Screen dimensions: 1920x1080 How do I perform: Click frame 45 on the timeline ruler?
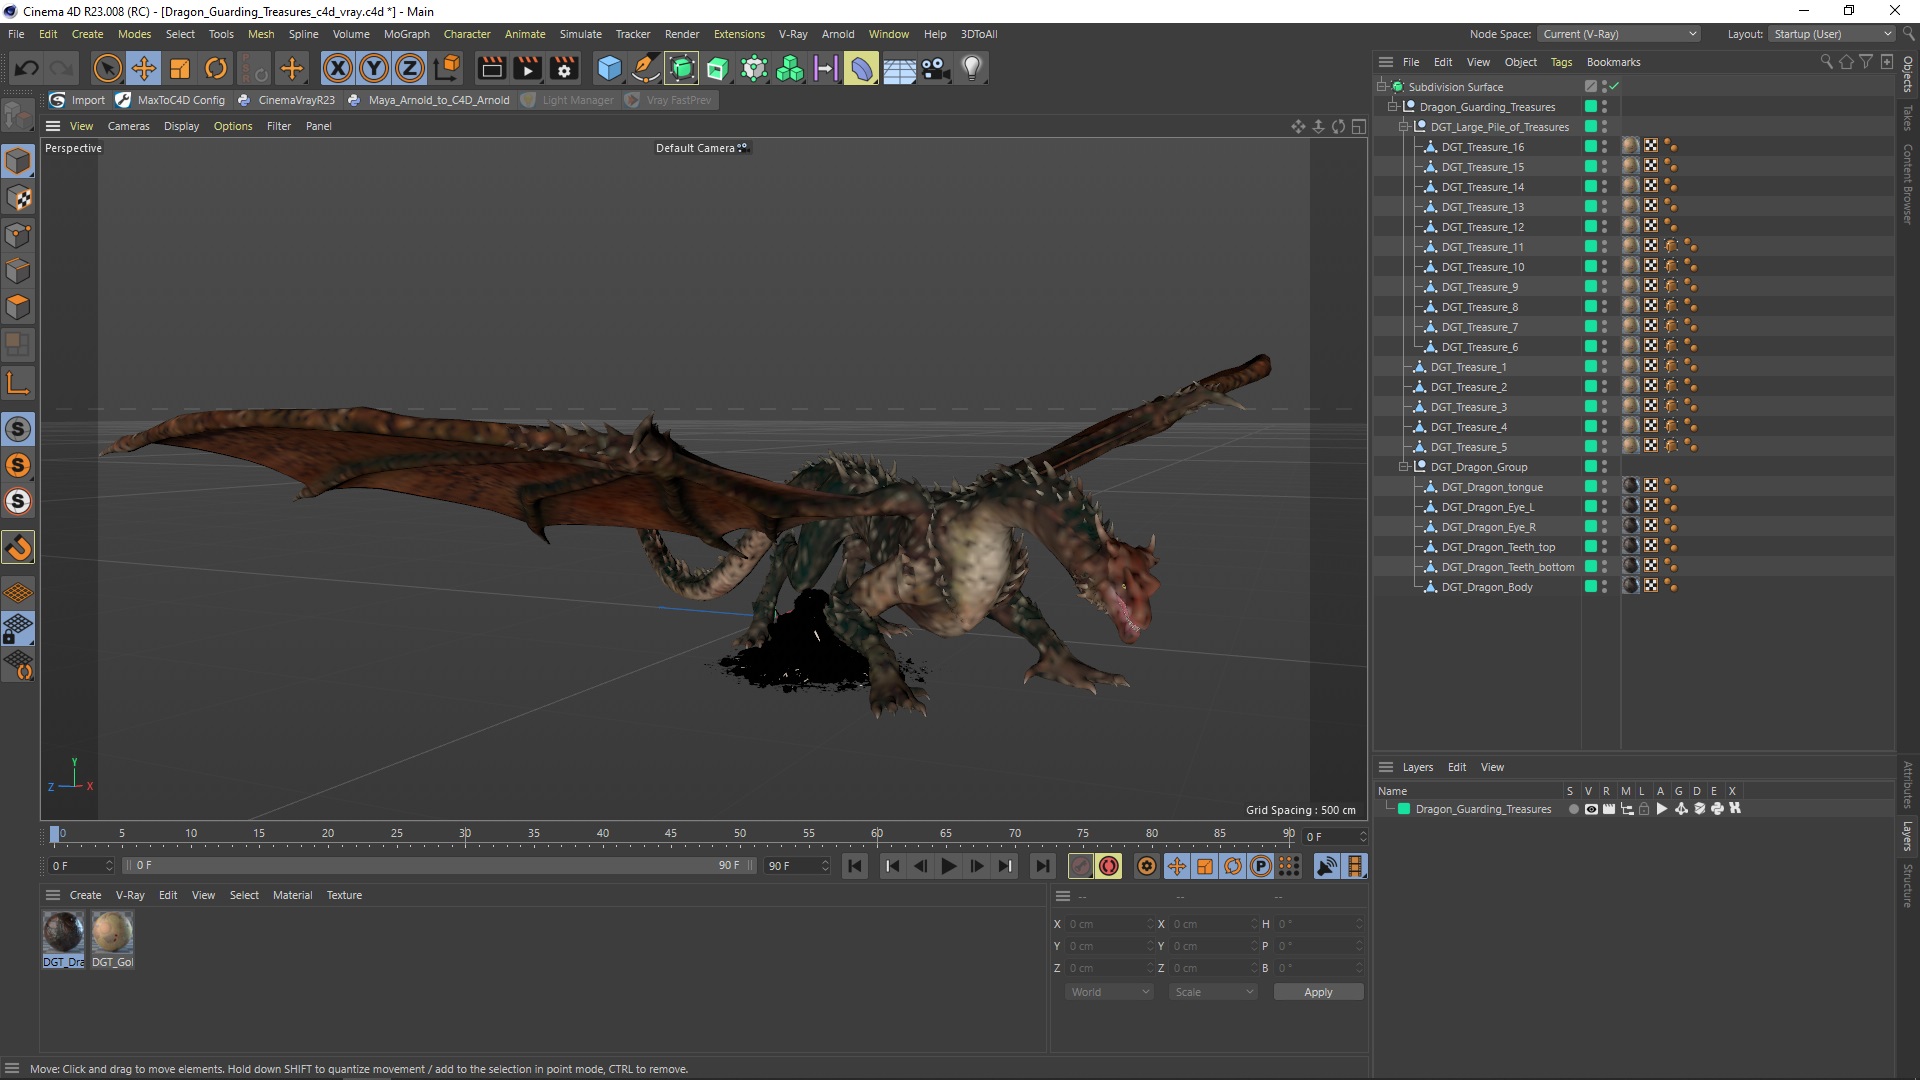point(671,834)
